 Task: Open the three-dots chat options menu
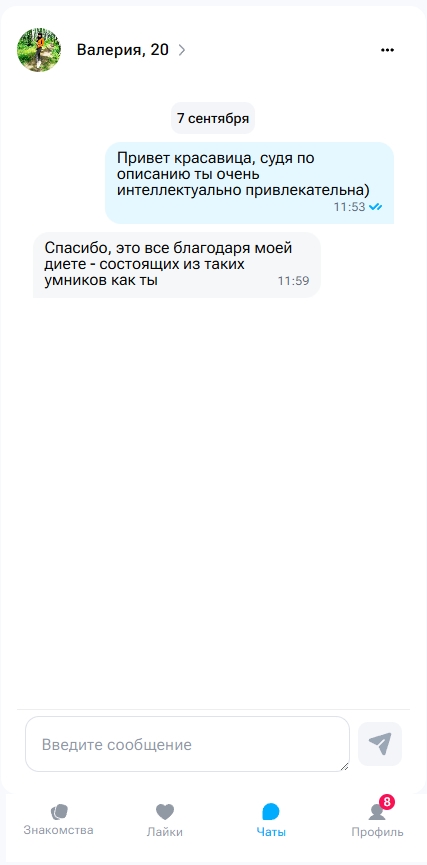pyautogui.click(x=387, y=50)
